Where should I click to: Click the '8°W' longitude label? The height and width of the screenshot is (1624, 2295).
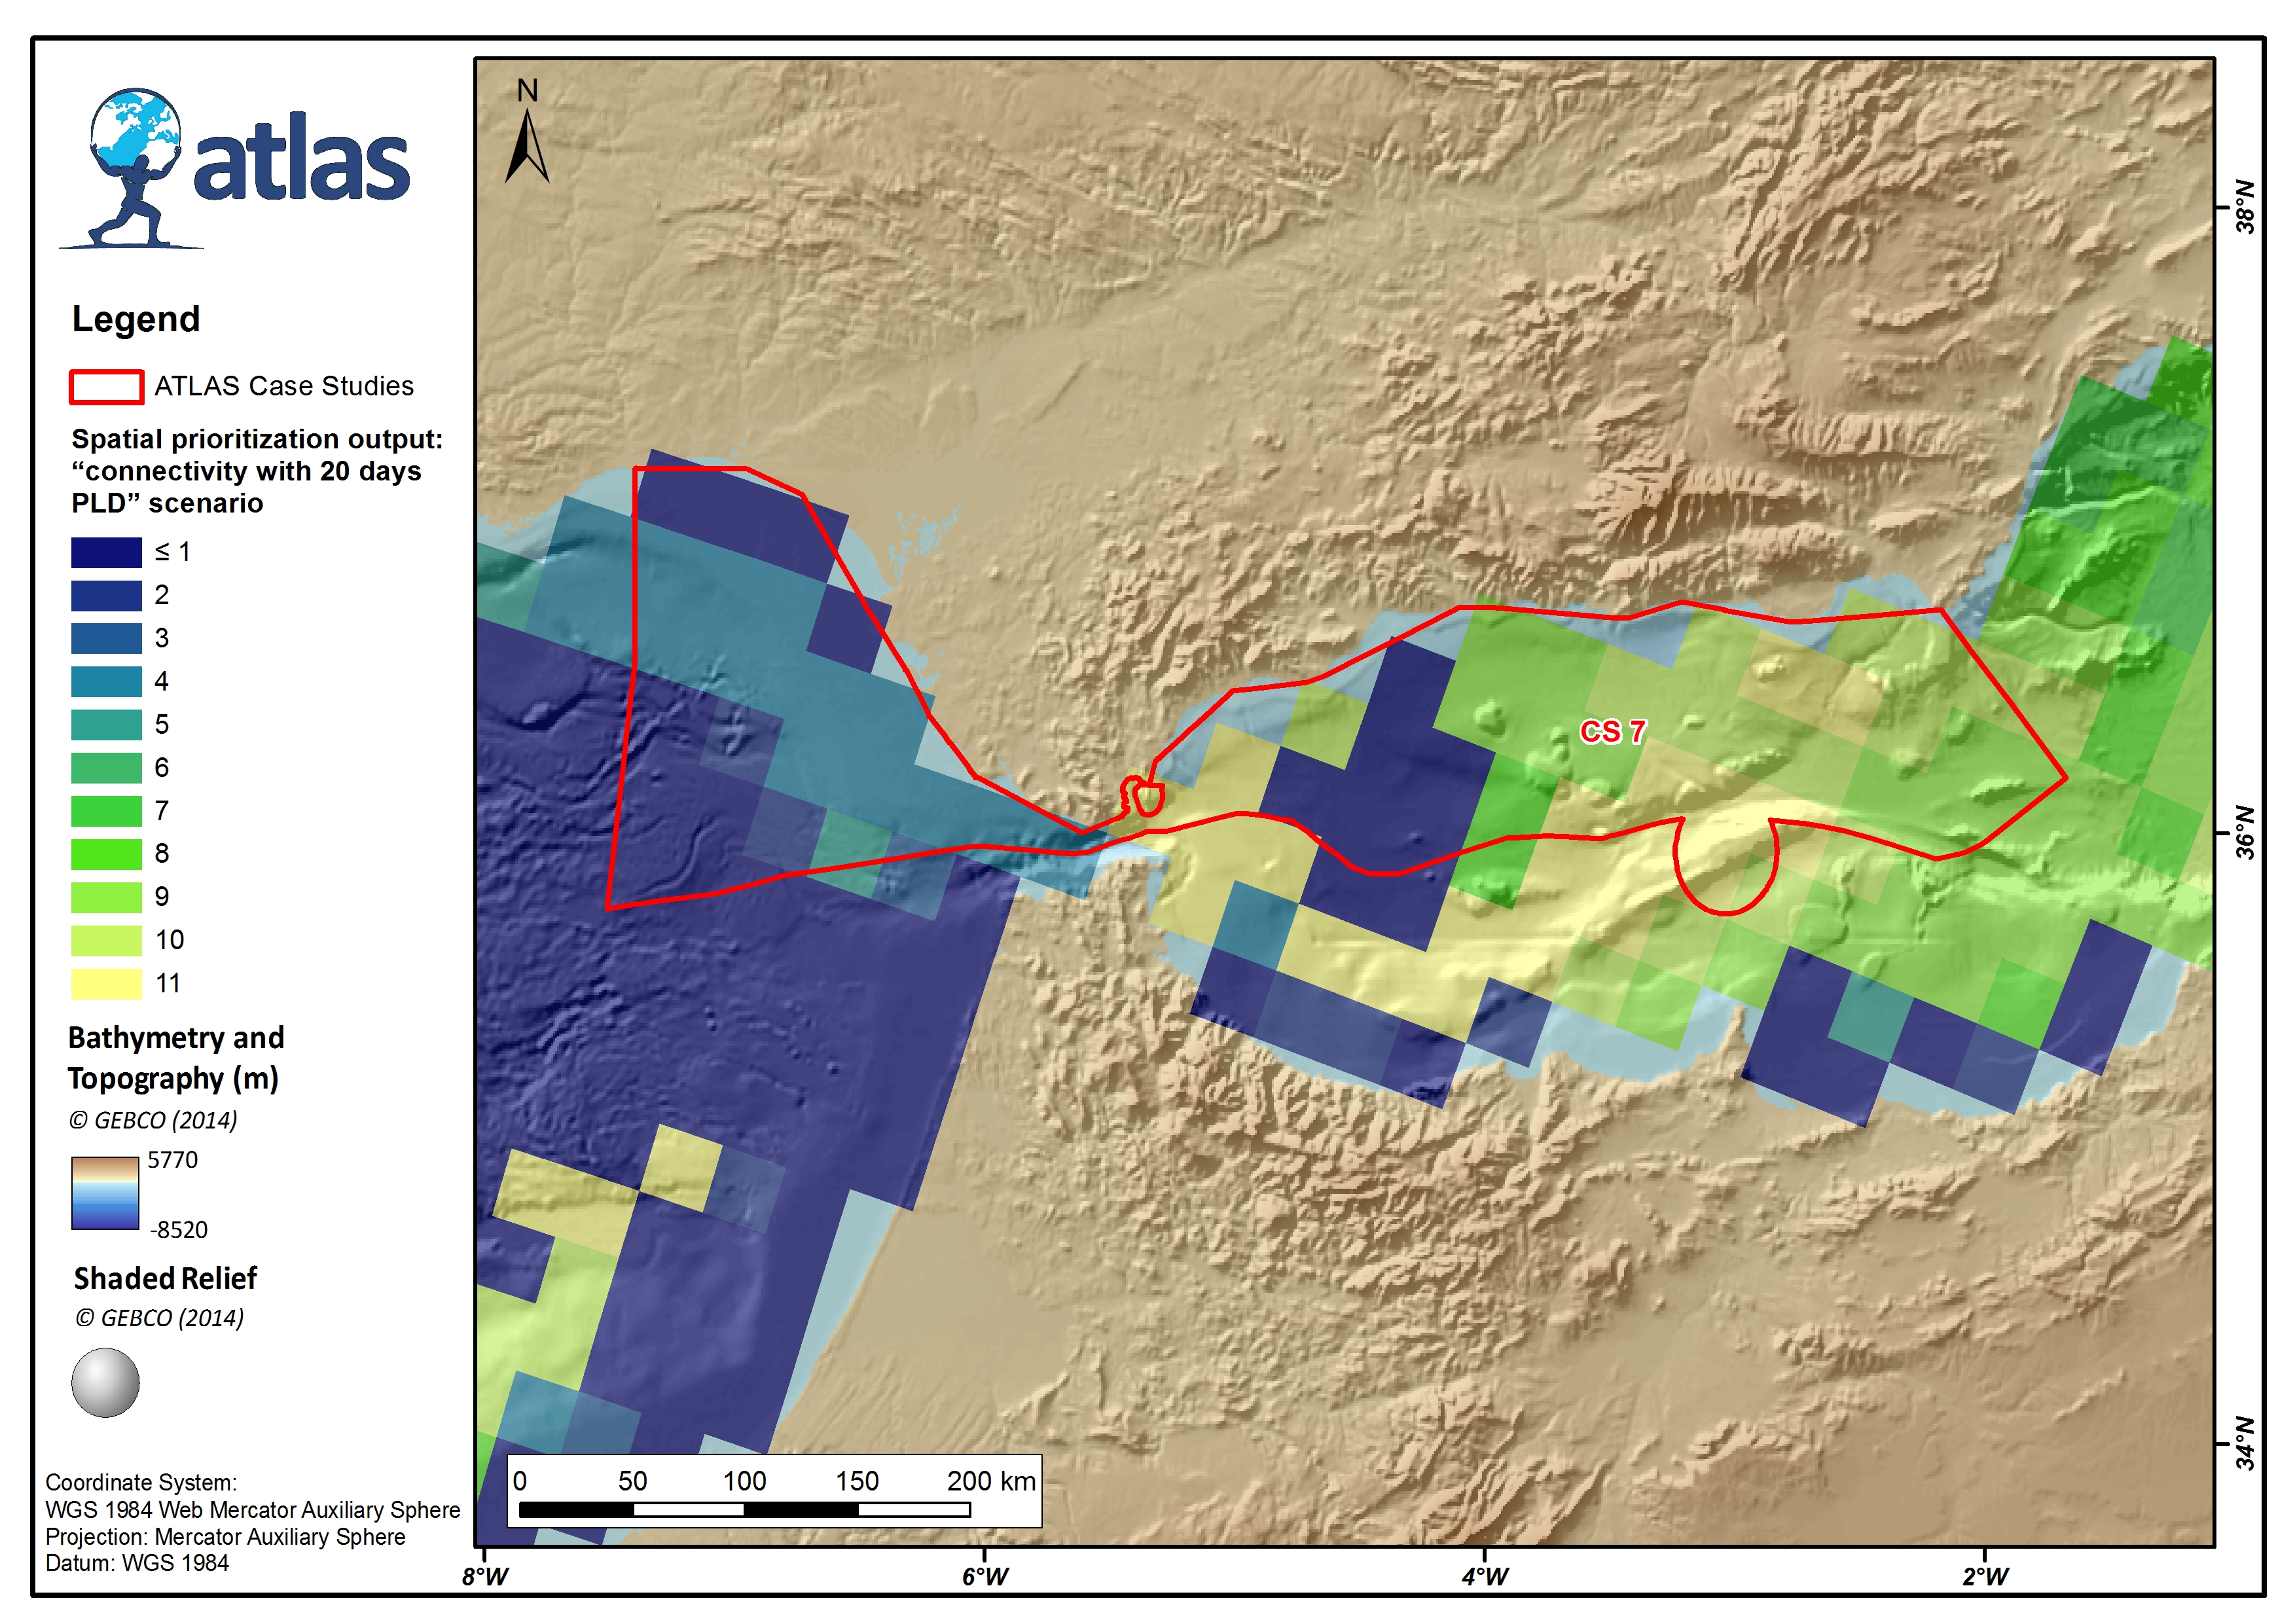(x=485, y=1577)
